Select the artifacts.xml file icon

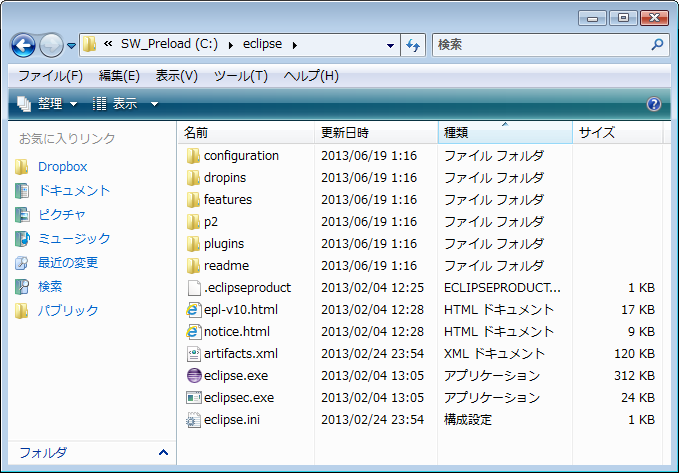point(194,354)
